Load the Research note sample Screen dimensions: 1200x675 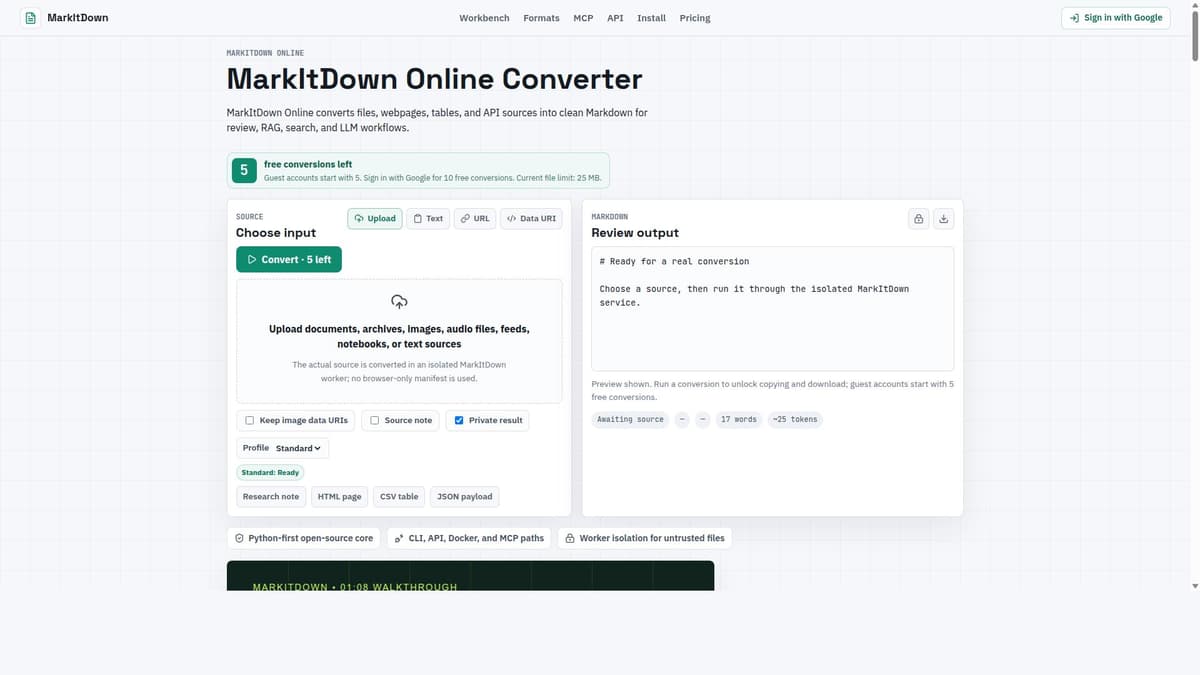(x=271, y=496)
